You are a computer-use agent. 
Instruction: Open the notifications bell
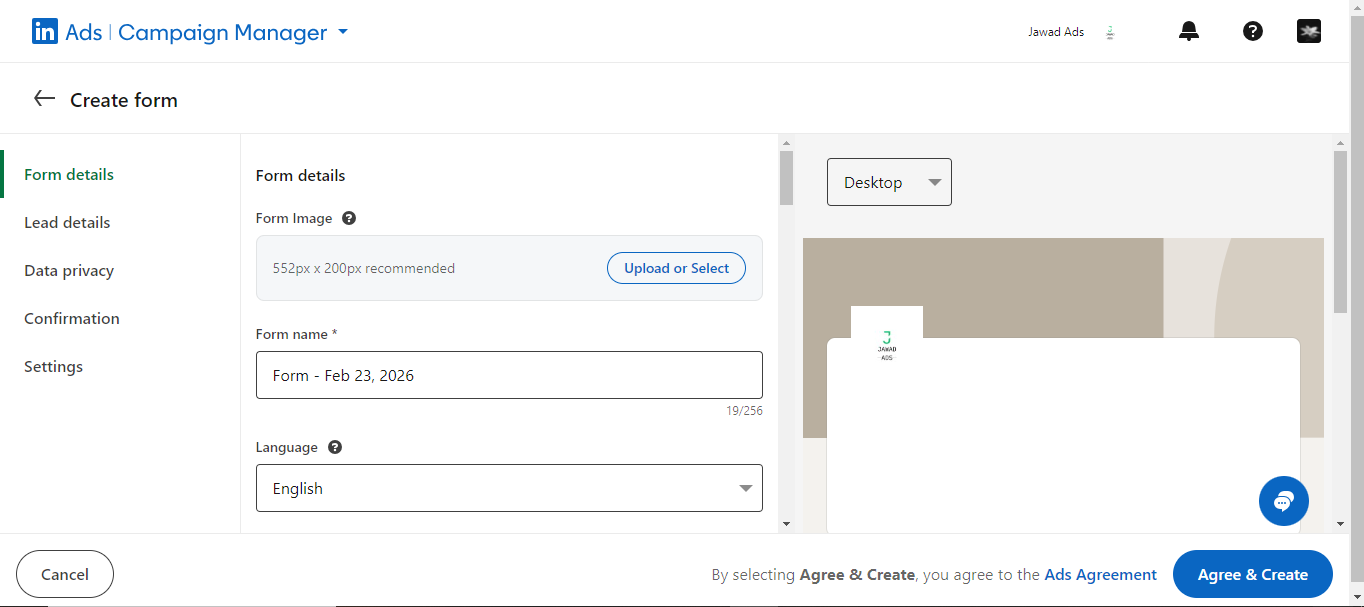pos(1189,32)
